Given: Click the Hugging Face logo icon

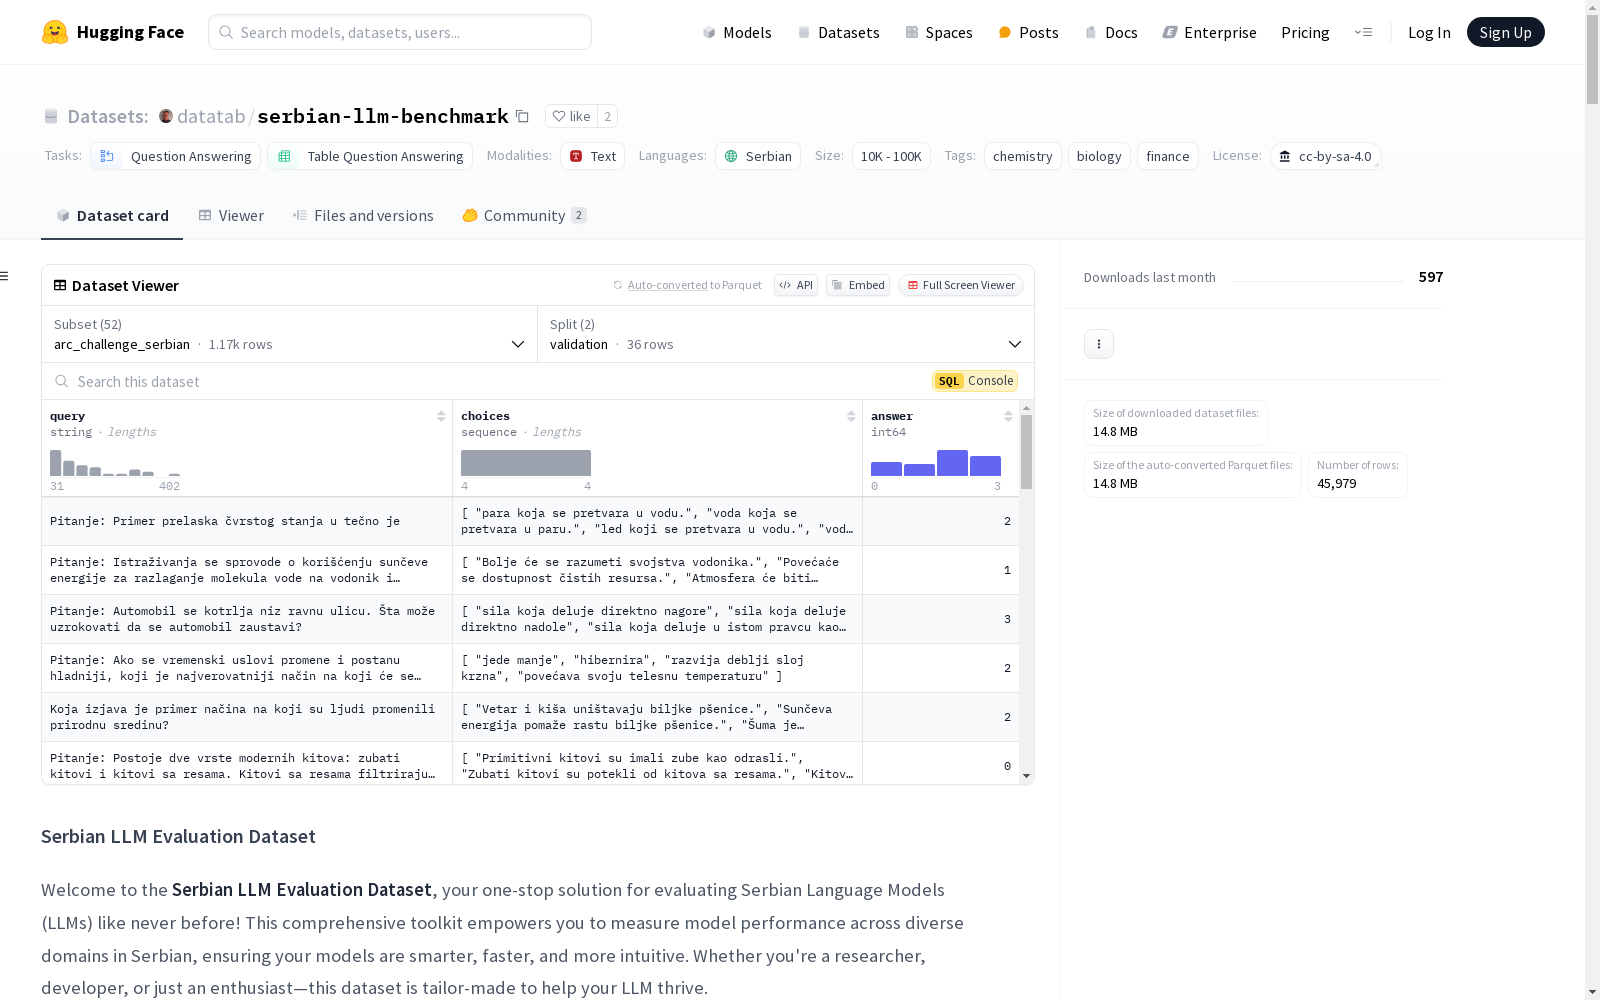Looking at the screenshot, I should tap(55, 32).
